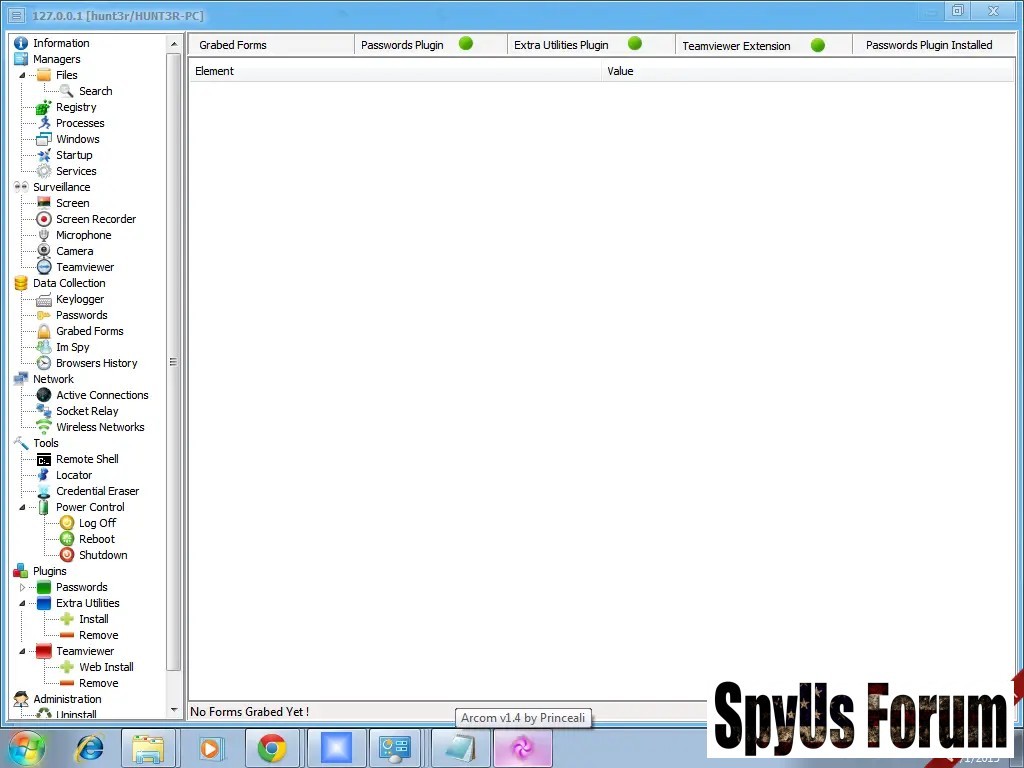Image resolution: width=1024 pixels, height=768 pixels.
Task: Click the sidebar vertical scrollbar
Action: [173, 360]
